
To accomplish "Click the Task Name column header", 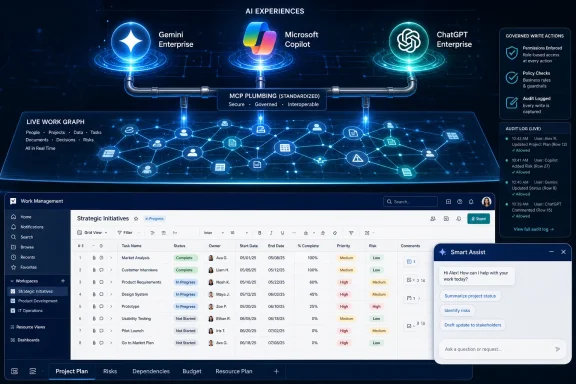I will pos(132,246).
